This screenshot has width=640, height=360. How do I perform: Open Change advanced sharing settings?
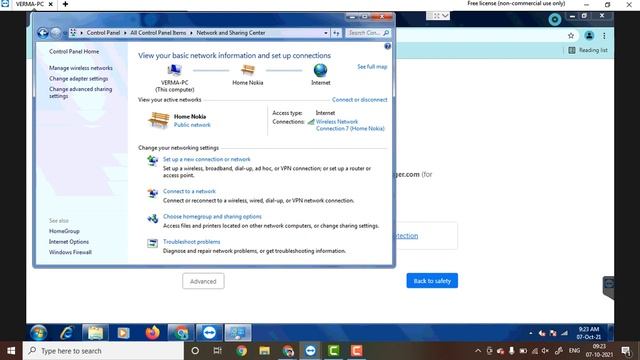point(80,92)
